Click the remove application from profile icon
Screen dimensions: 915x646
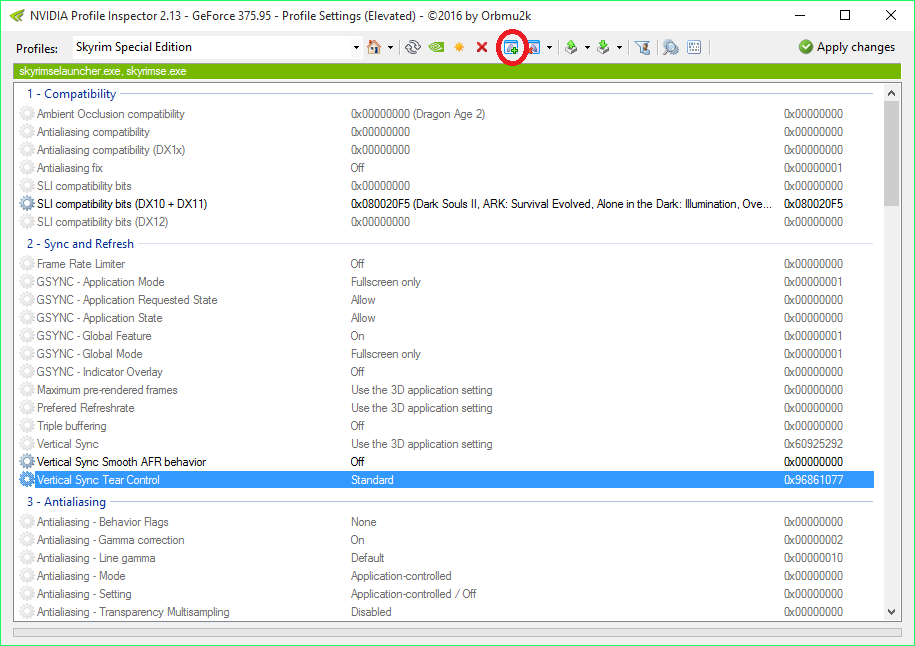click(x=533, y=48)
